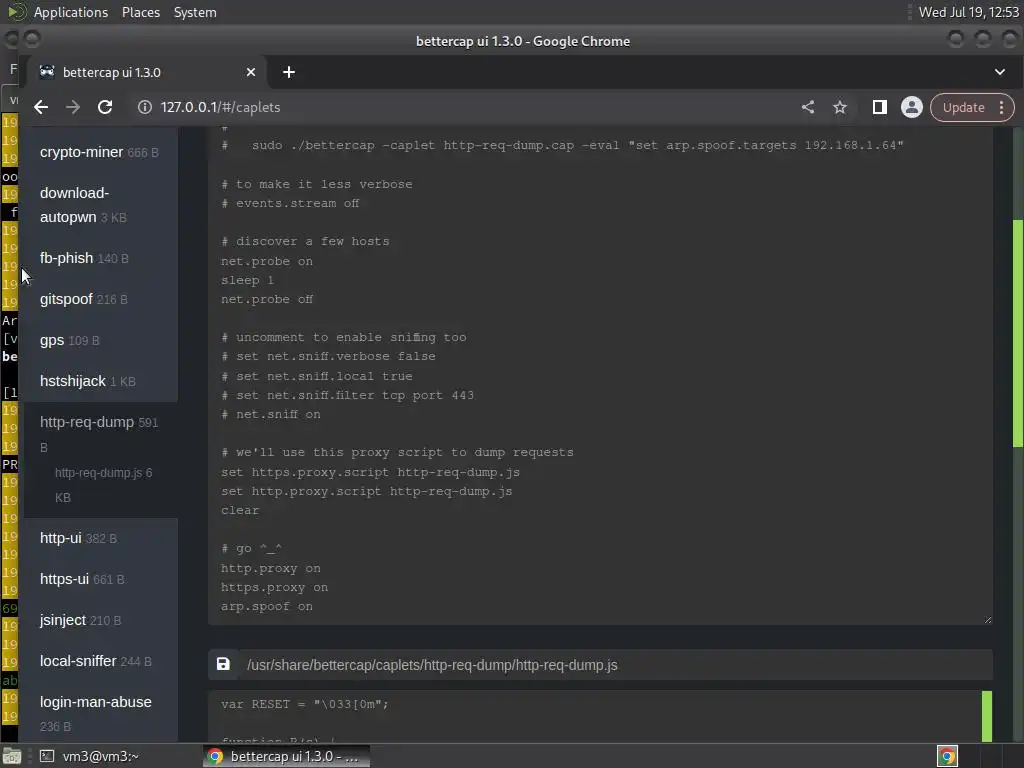1024x768 pixels.
Task: Open the login-man-abuse caplet
Action: click(x=99, y=713)
